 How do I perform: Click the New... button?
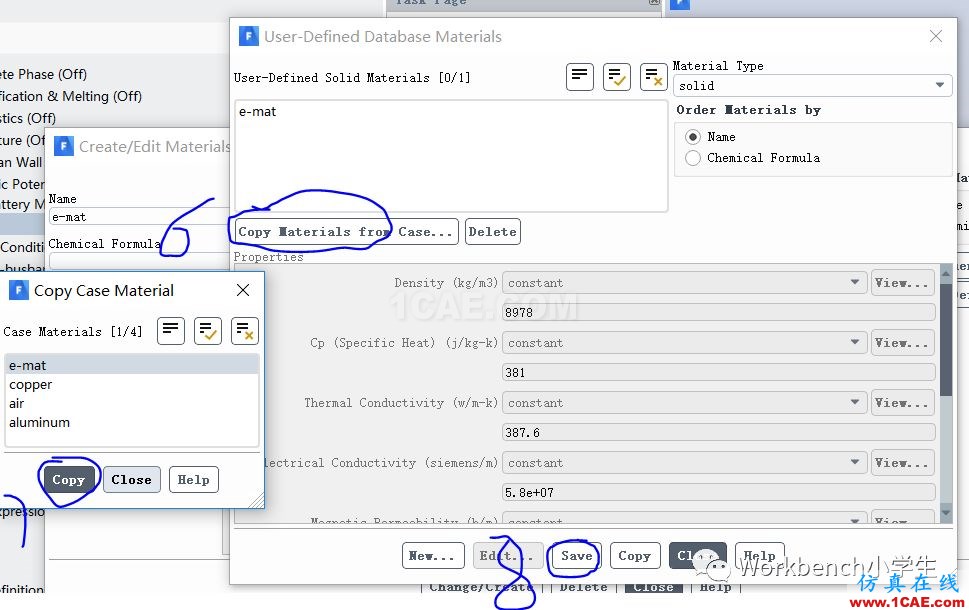click(x=431, y=556)
